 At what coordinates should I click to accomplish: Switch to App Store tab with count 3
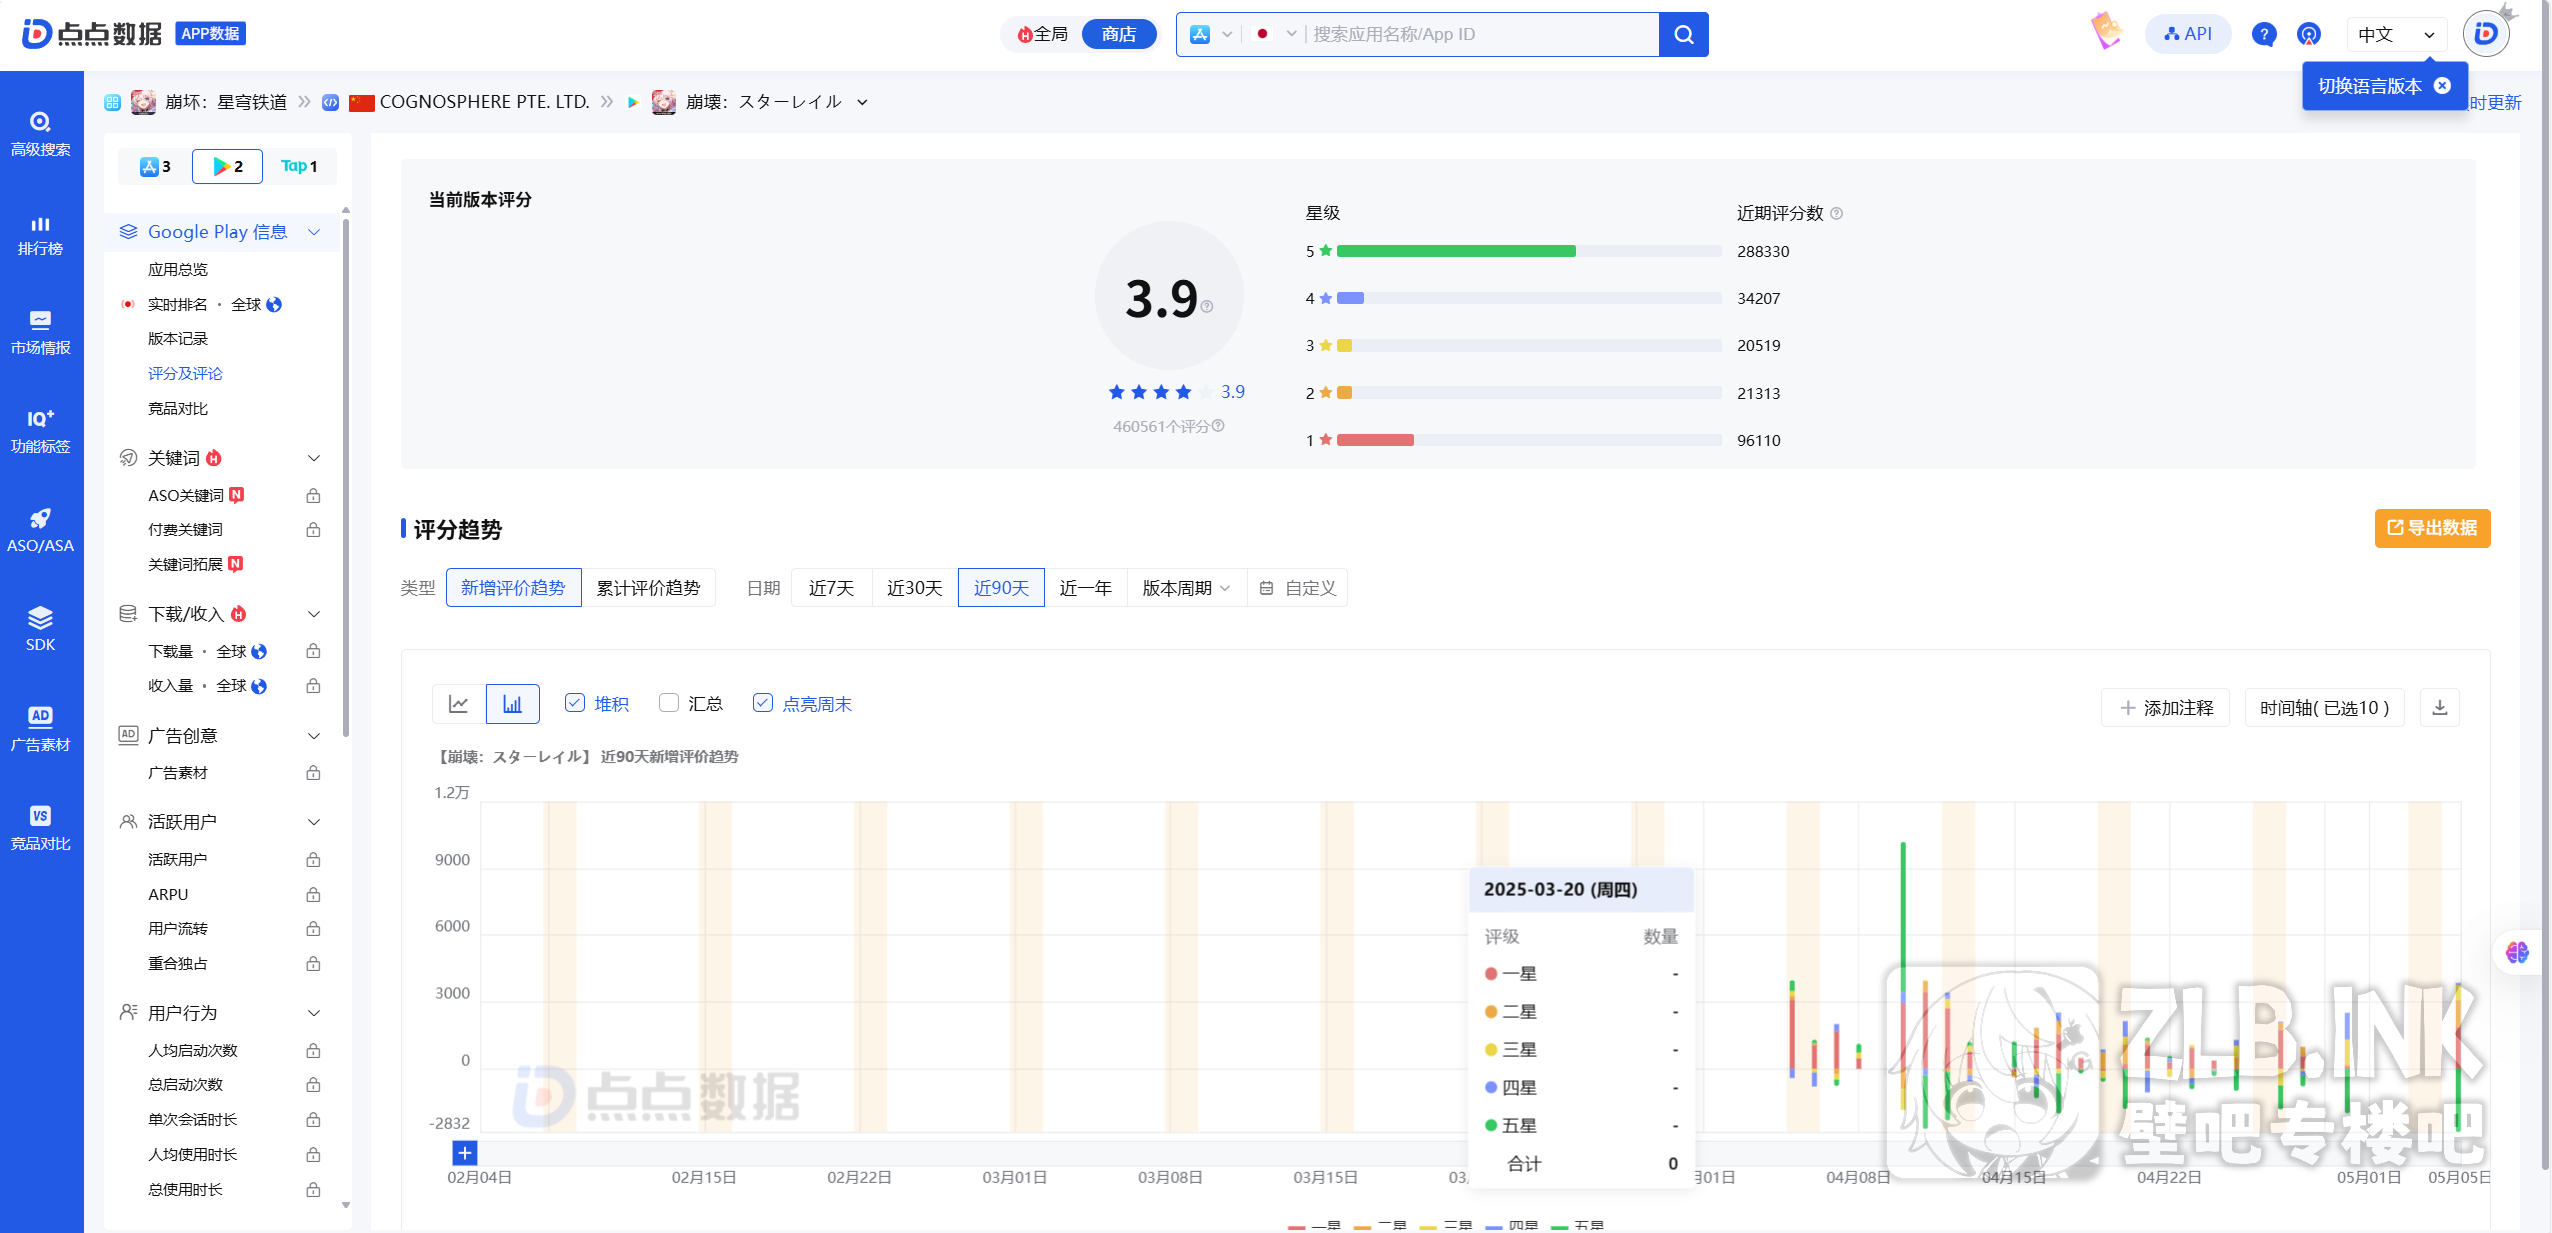(155, 166)
